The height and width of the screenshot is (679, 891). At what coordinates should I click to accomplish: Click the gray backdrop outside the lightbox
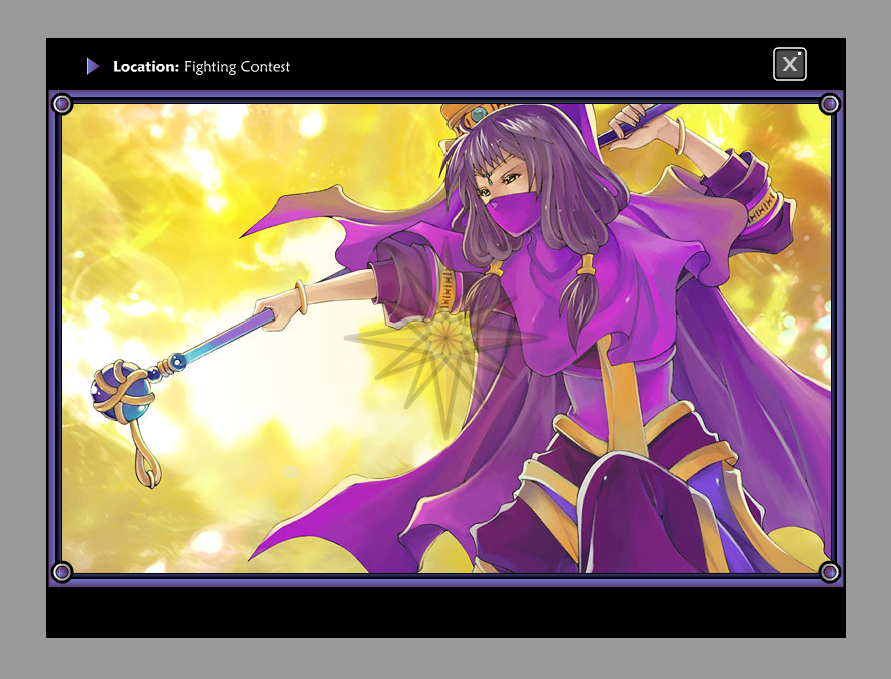22,340
